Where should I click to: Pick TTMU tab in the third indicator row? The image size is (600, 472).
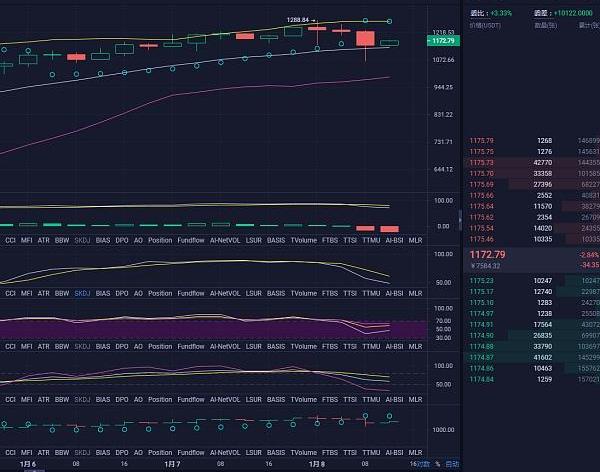coord(372,346)
